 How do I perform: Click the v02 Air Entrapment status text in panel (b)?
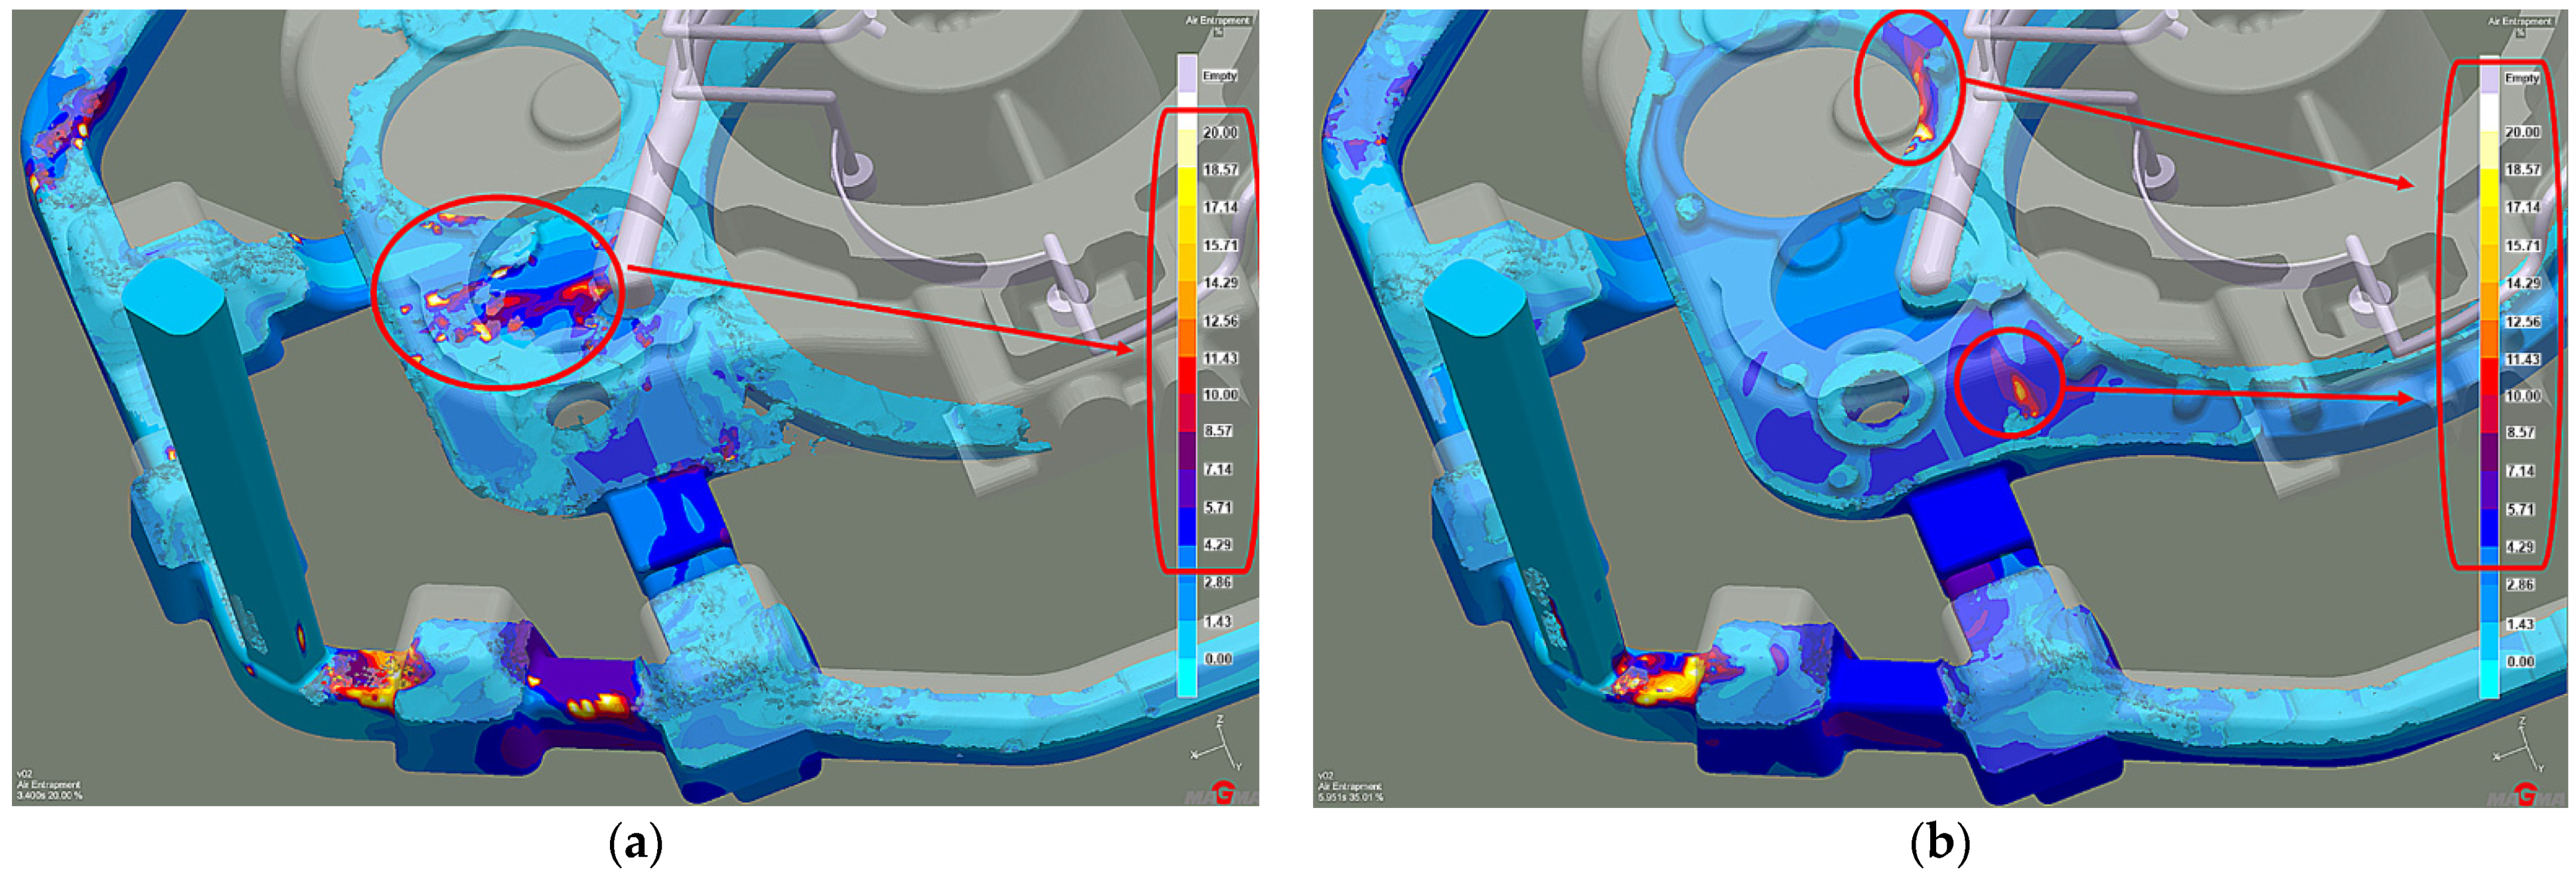[x=1350, y=786]
